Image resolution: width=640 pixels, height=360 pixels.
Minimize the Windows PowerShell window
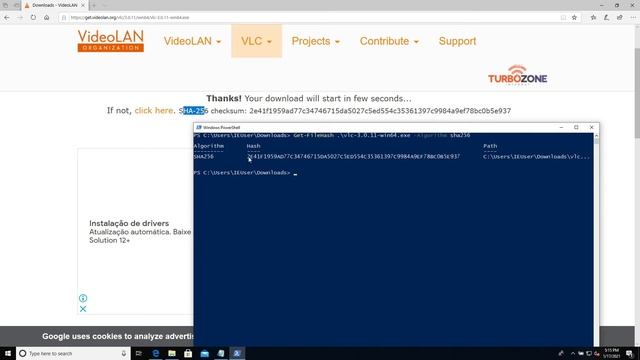click(x=561, y=127)
